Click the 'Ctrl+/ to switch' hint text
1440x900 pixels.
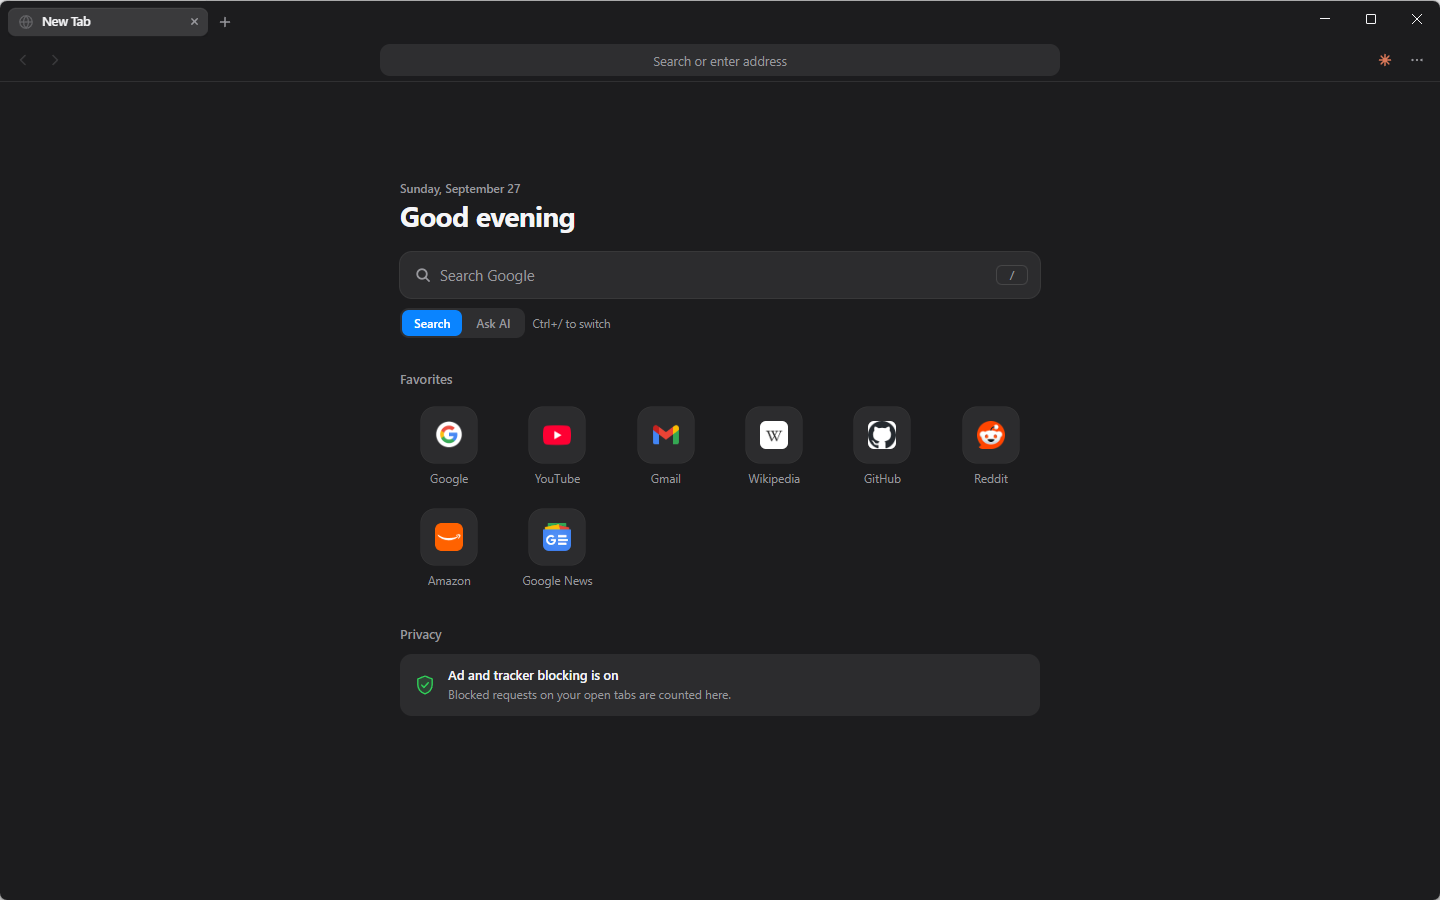click(571, 324)
